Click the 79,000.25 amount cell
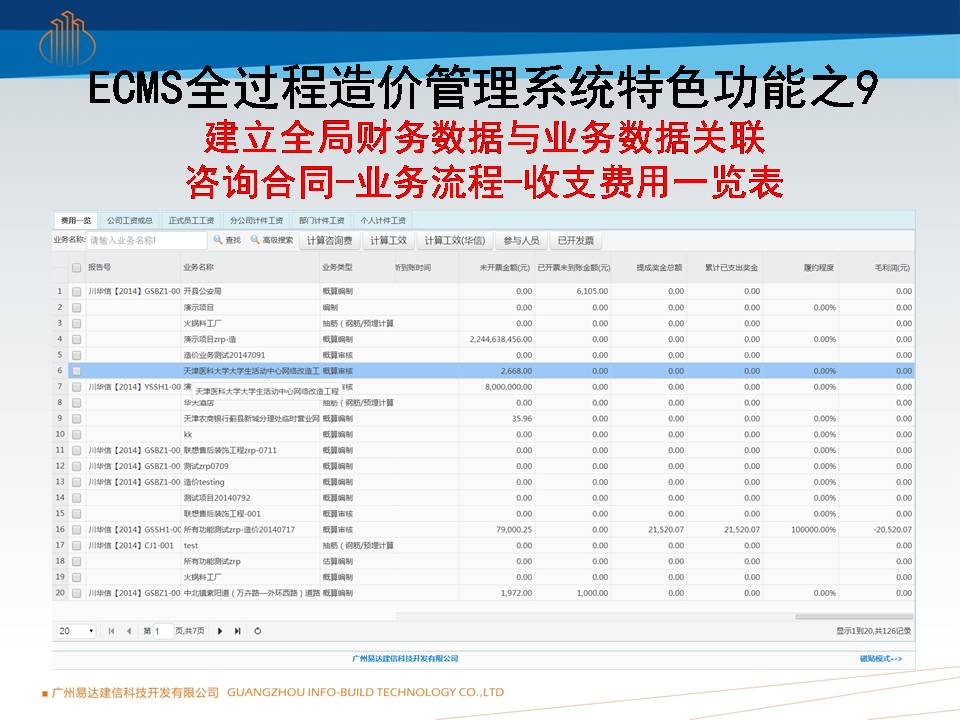The height and width of the screenshot is (720, 960). [x=514, y=530]
